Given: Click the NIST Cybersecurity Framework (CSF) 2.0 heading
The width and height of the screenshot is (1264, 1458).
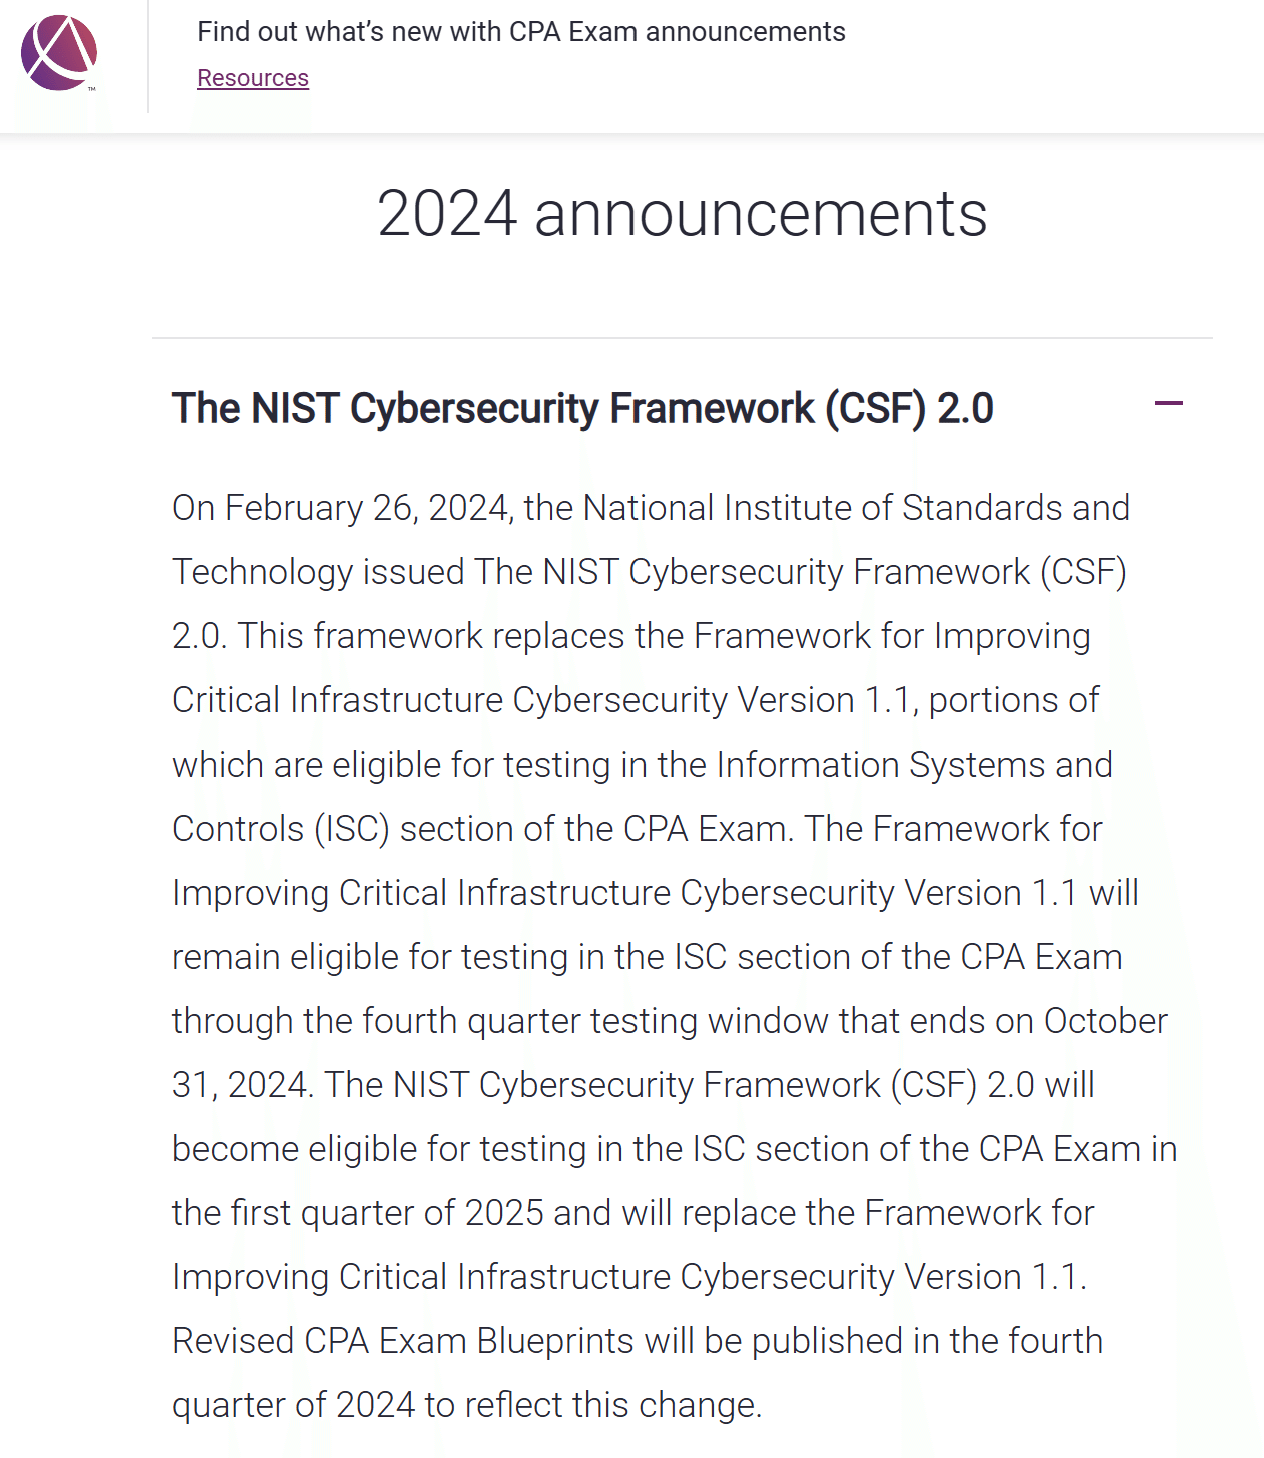Looking at the screenshot, I should 582,408.
